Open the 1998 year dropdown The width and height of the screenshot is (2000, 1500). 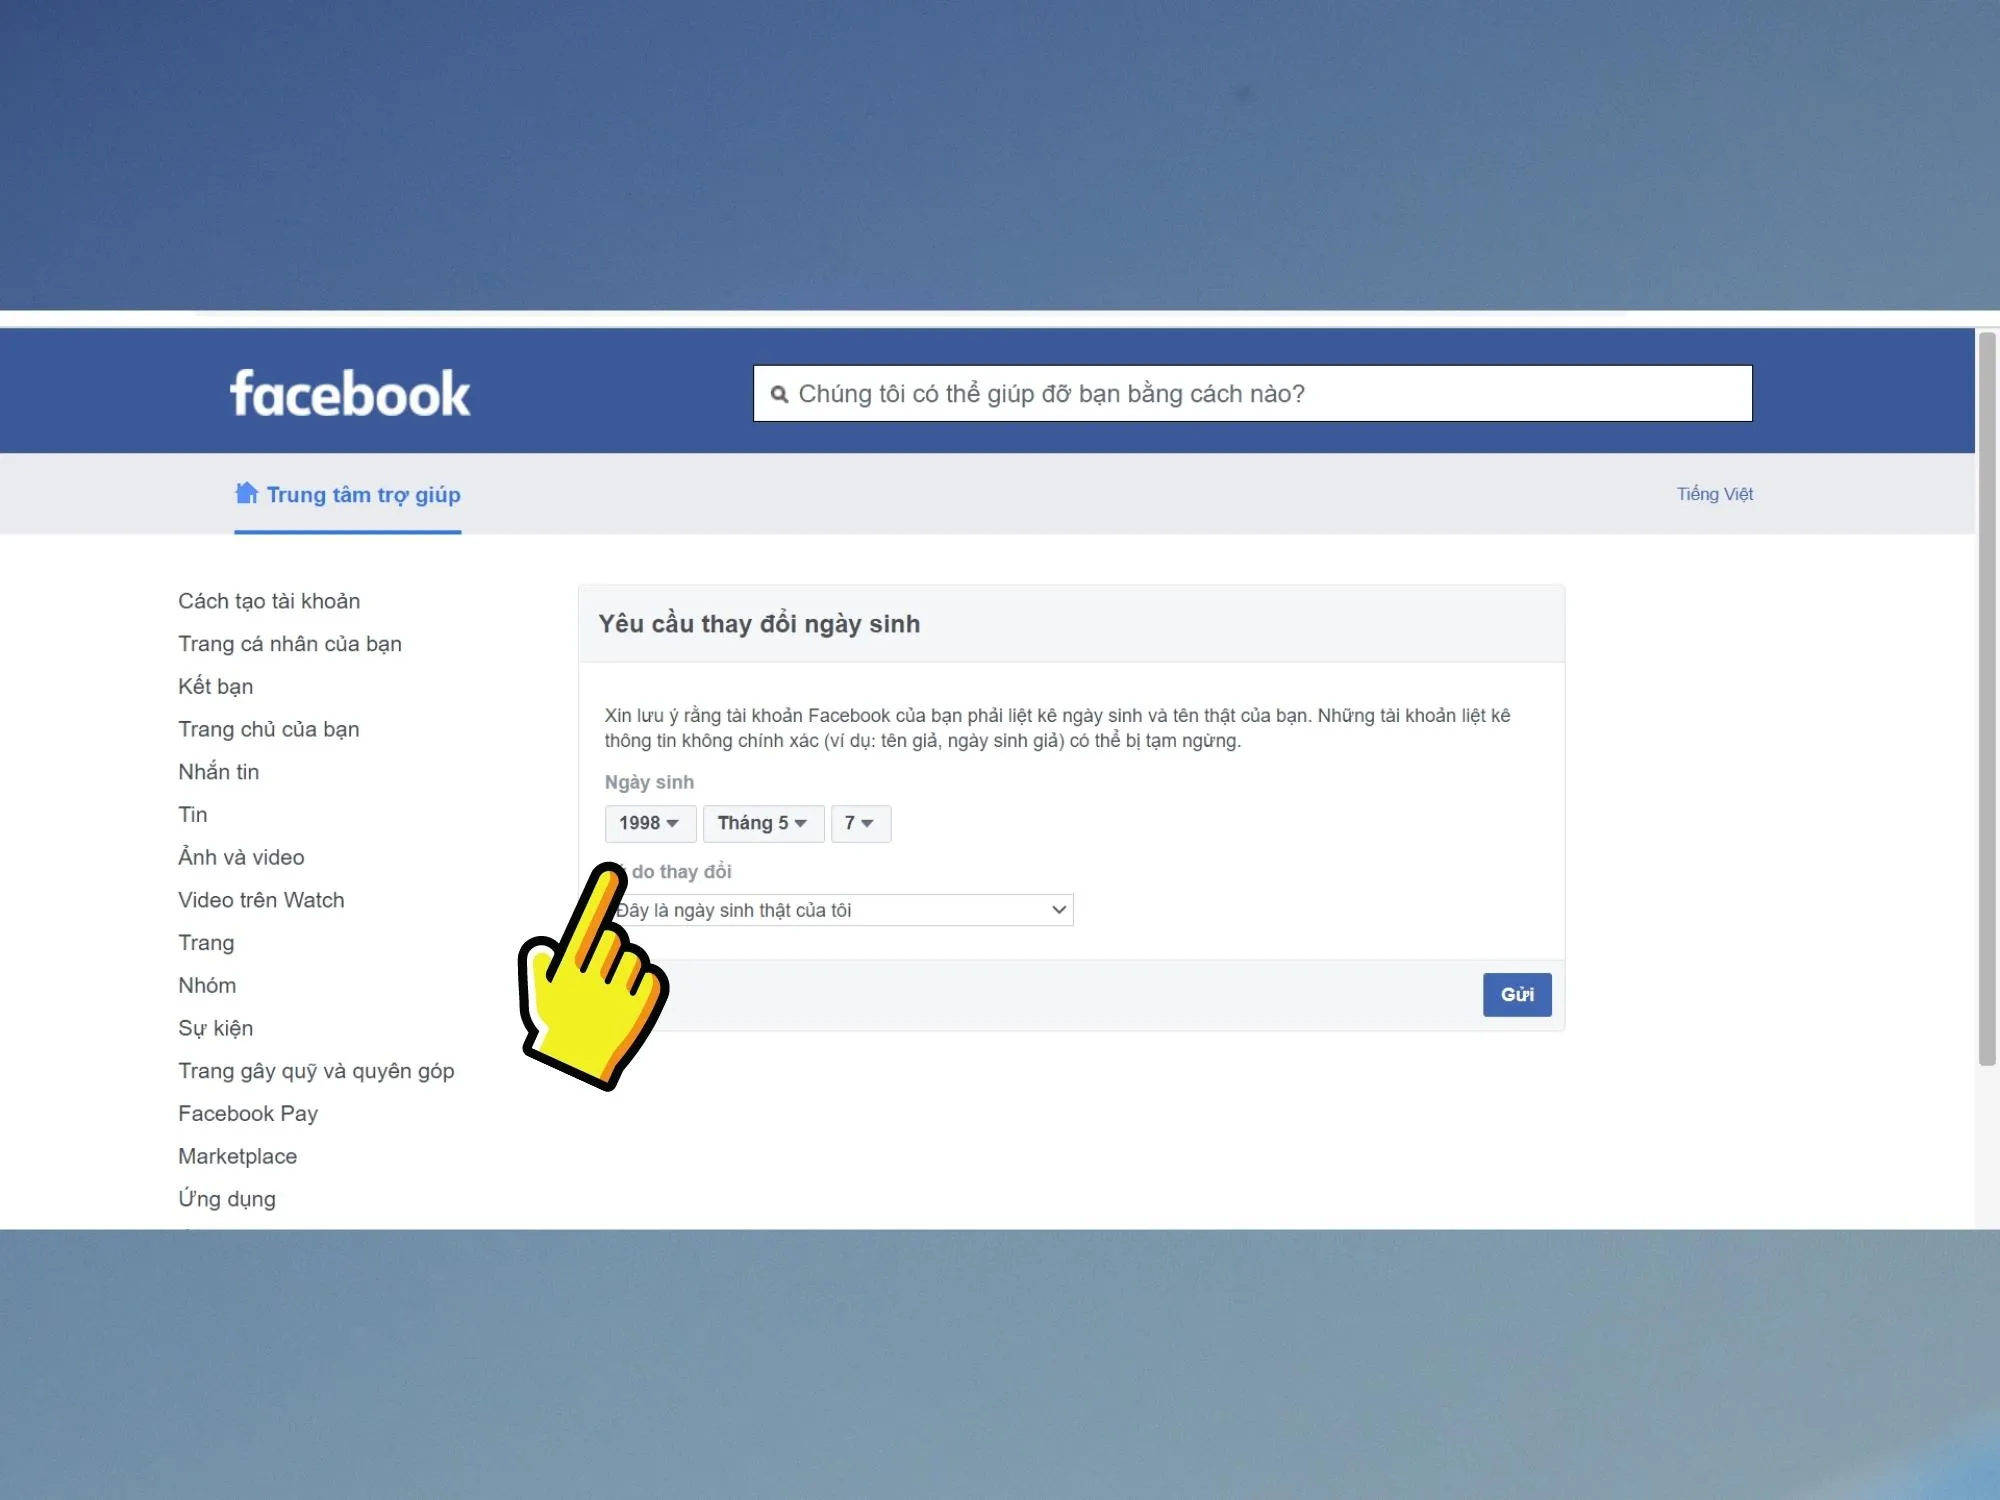point(649,823)
